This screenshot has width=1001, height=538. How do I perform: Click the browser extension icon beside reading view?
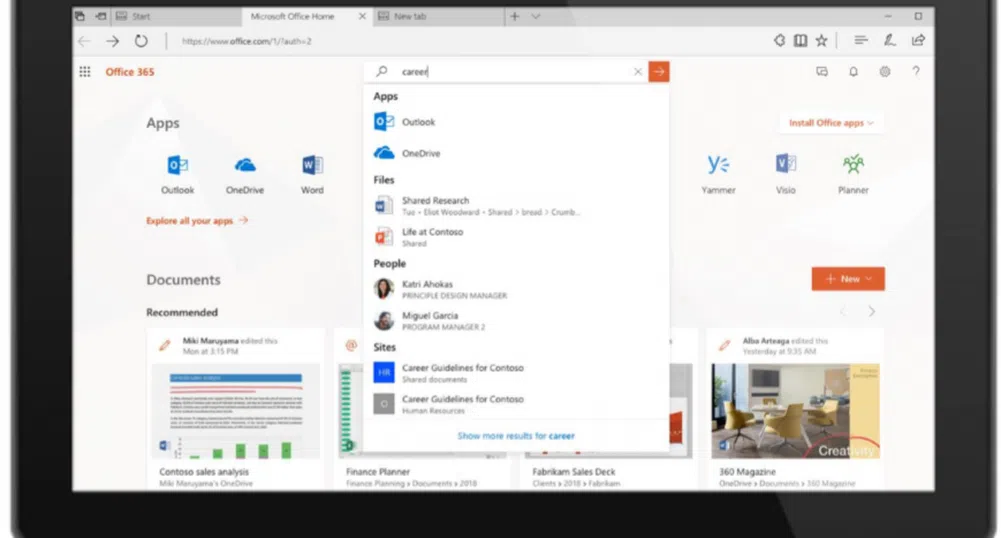[779, 41]
